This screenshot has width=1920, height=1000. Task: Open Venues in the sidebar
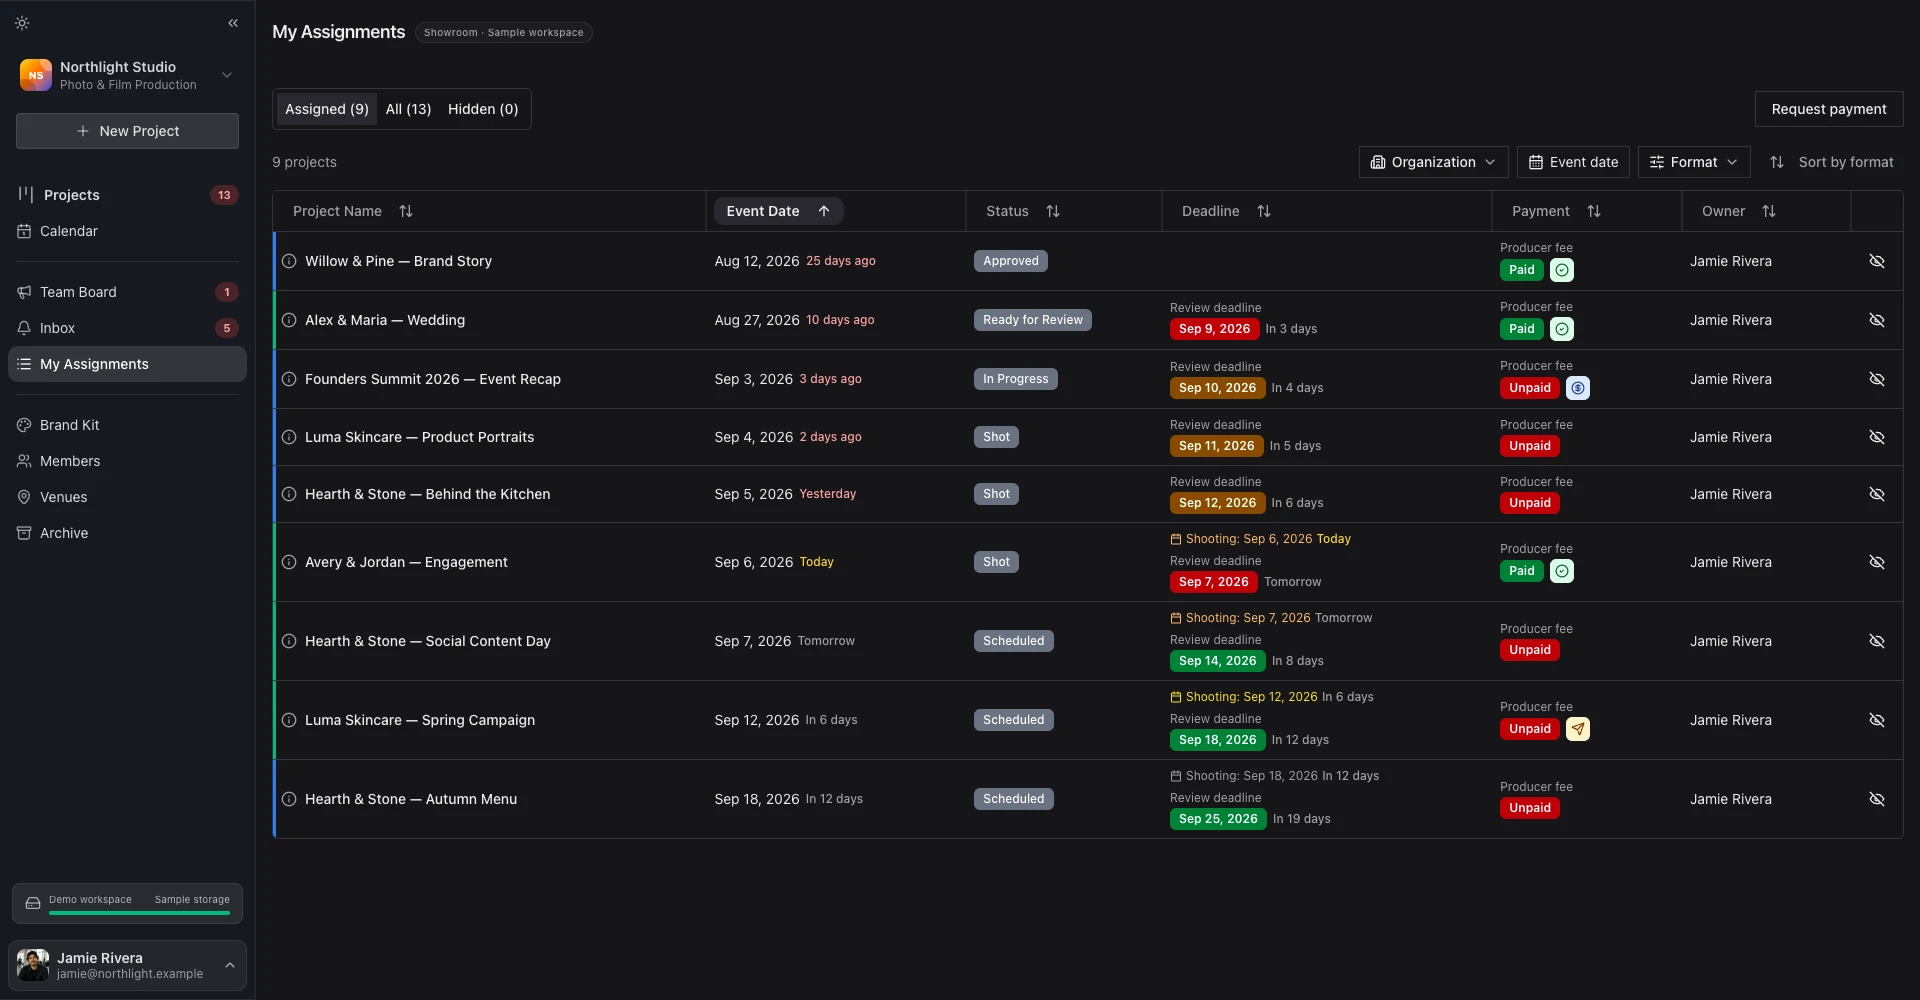point(127,497)
